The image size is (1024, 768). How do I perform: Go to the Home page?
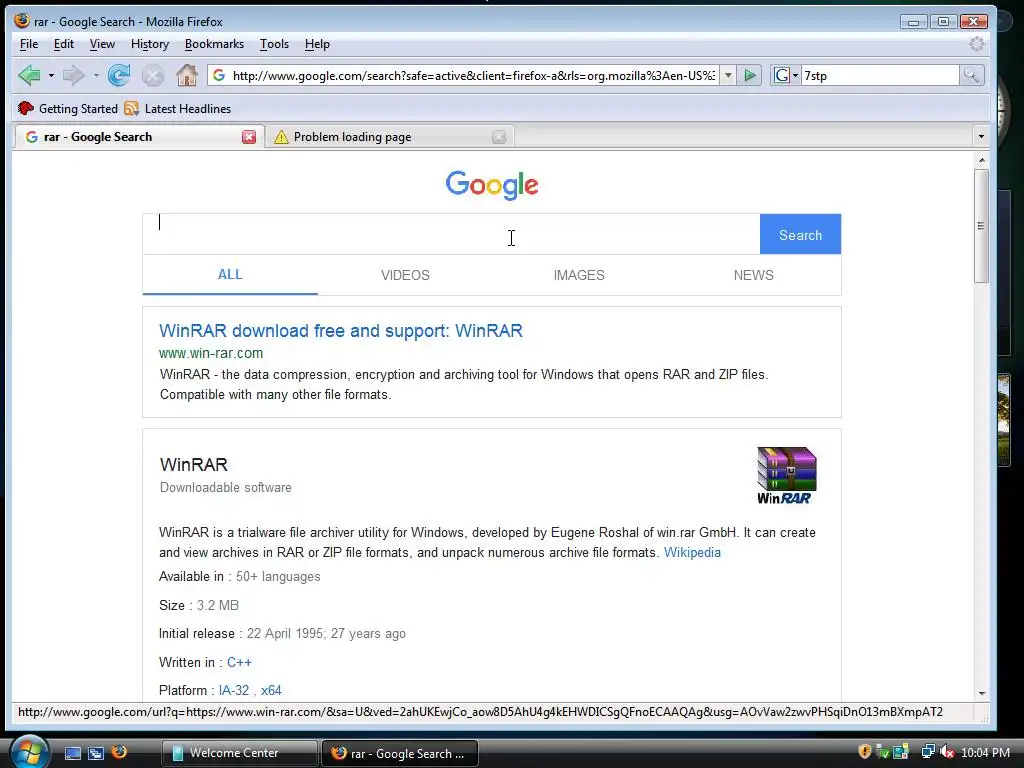pyautogui.click(x=187, y=75)
